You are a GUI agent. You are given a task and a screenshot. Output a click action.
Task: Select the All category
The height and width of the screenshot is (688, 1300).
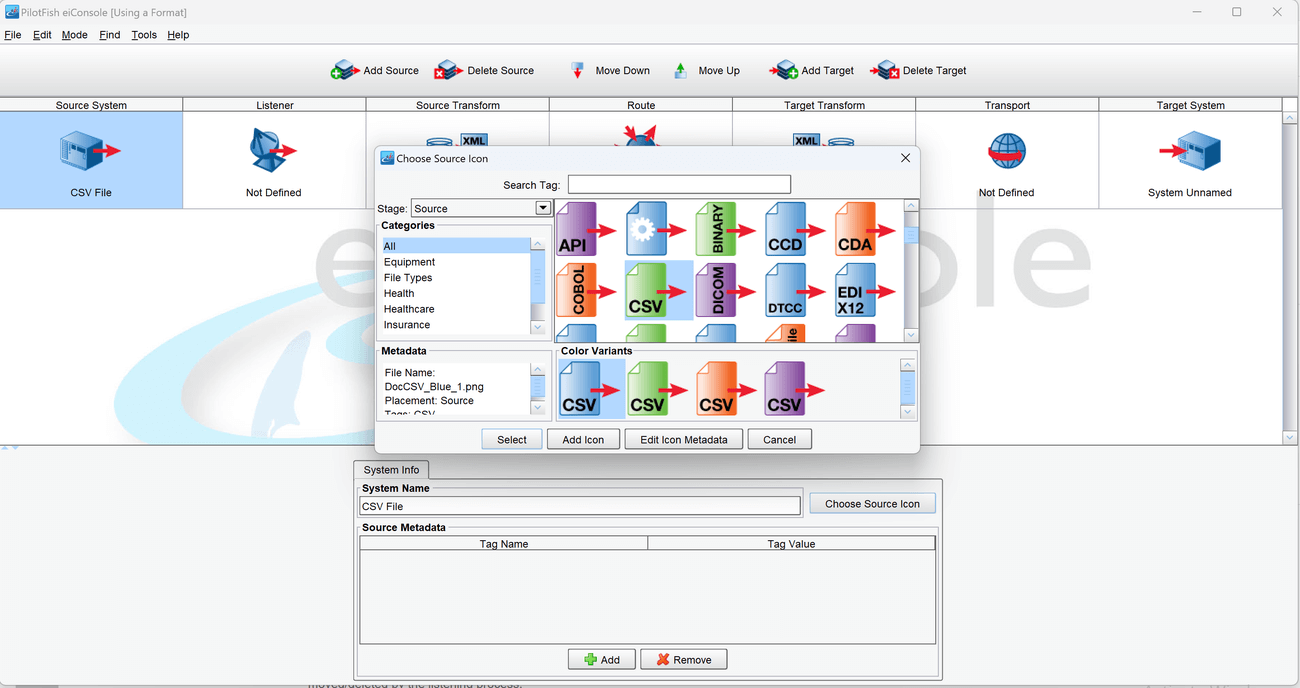(455, 246)
